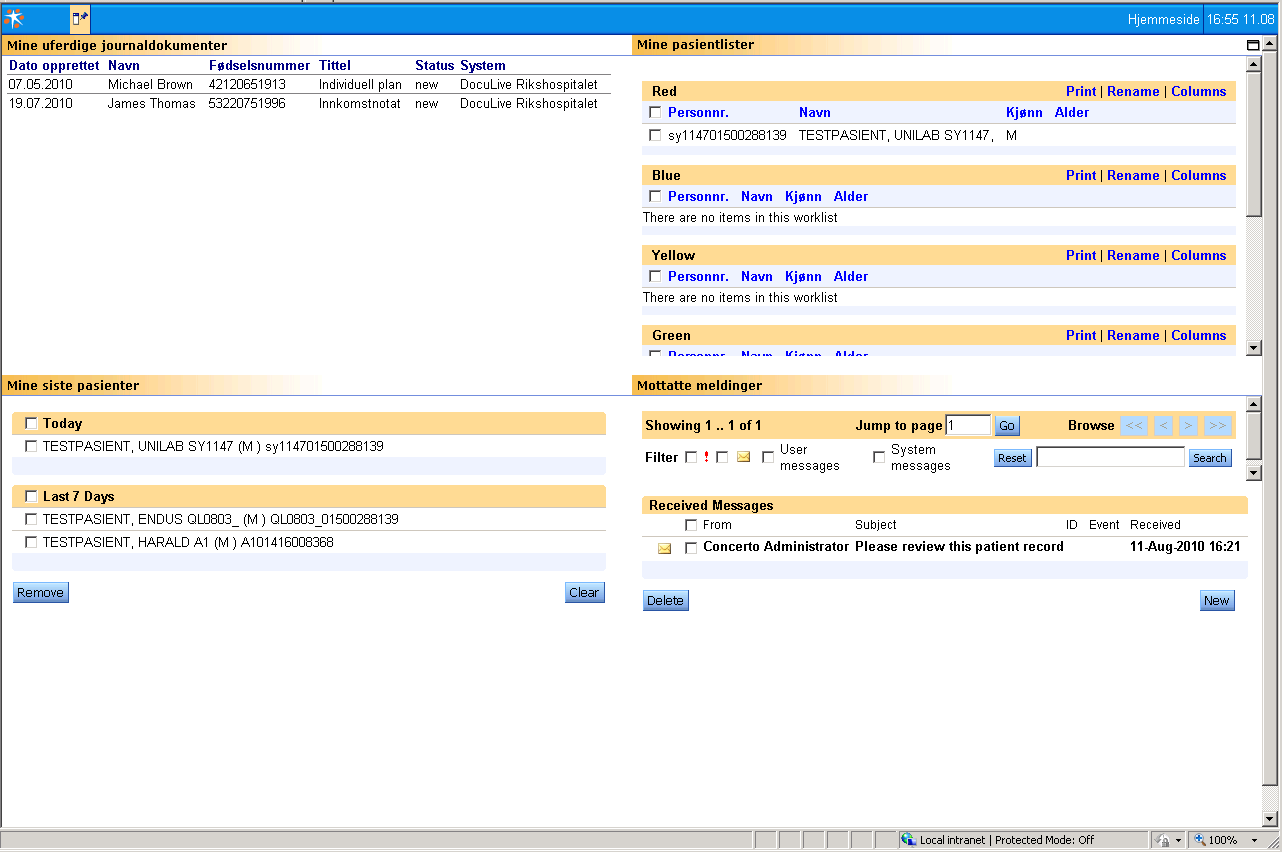1282x852 pixels.
Task: Select TESTPASIENT HARALD A1 checkbox
Action: (31, 542)
